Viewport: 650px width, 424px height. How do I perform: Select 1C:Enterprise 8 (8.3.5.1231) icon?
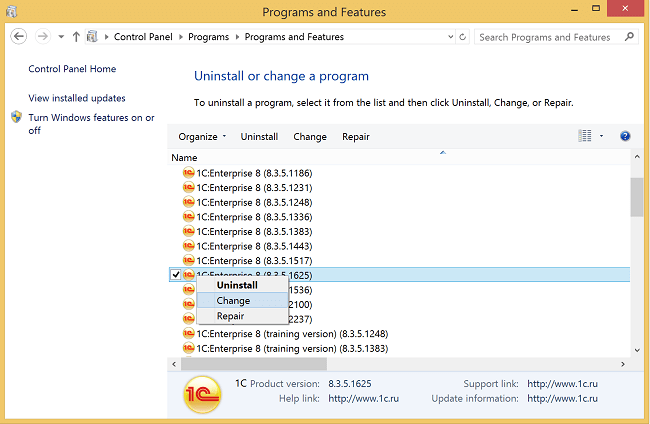point(189,187)
